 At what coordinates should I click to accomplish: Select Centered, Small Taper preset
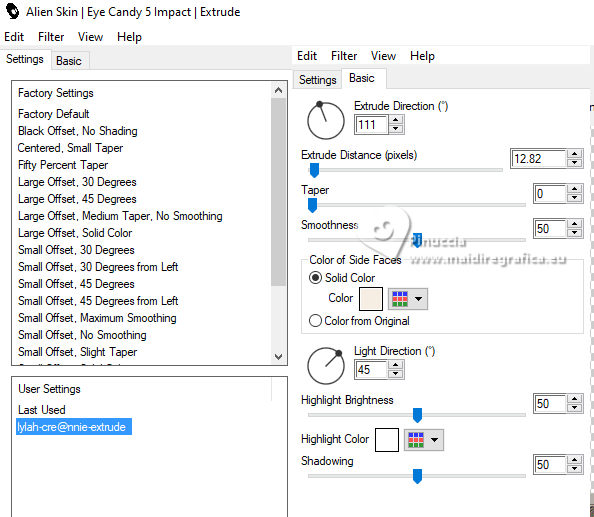[x=70, y=148]
